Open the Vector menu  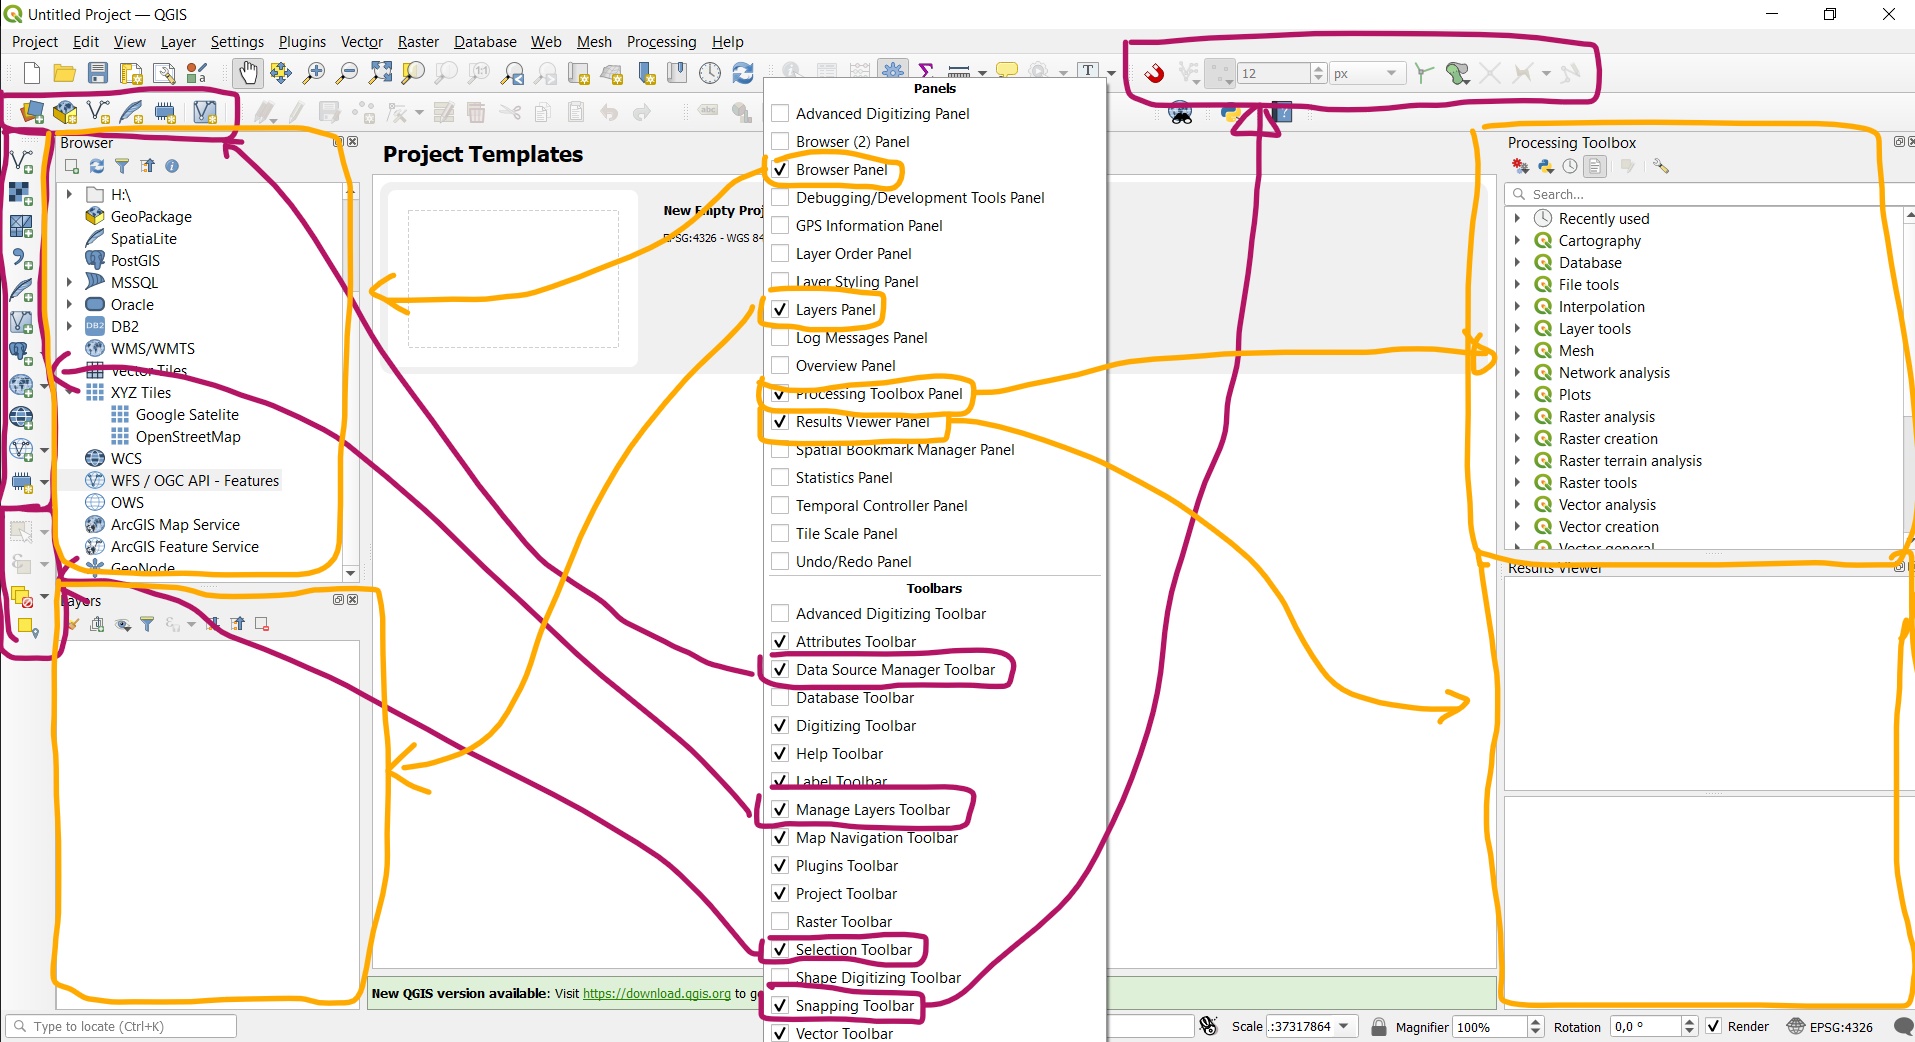tap(361, 42)
